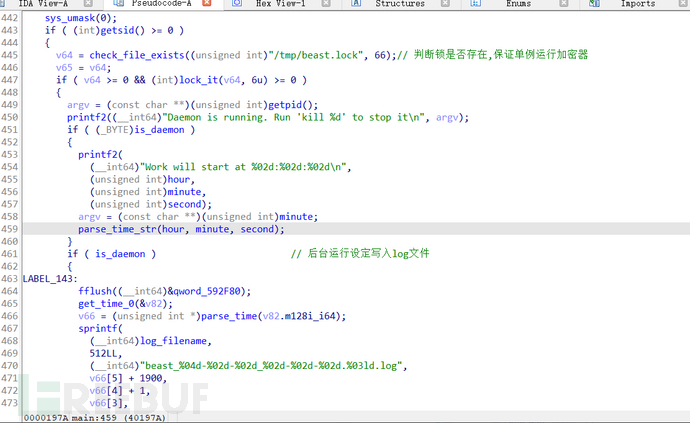This screenshot has width=690, height=423.
Task: Click v66[3] on line 473
Action: tap(106, 403)
